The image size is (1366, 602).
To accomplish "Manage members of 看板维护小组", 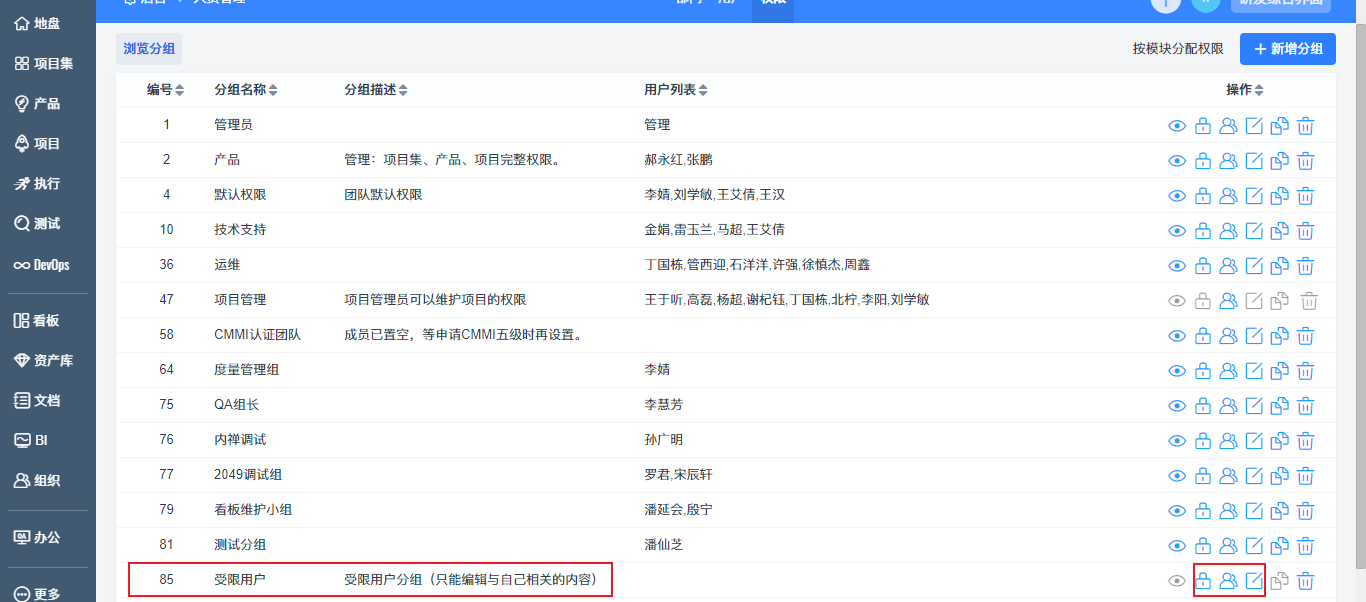I will (x=1229, y=511).
